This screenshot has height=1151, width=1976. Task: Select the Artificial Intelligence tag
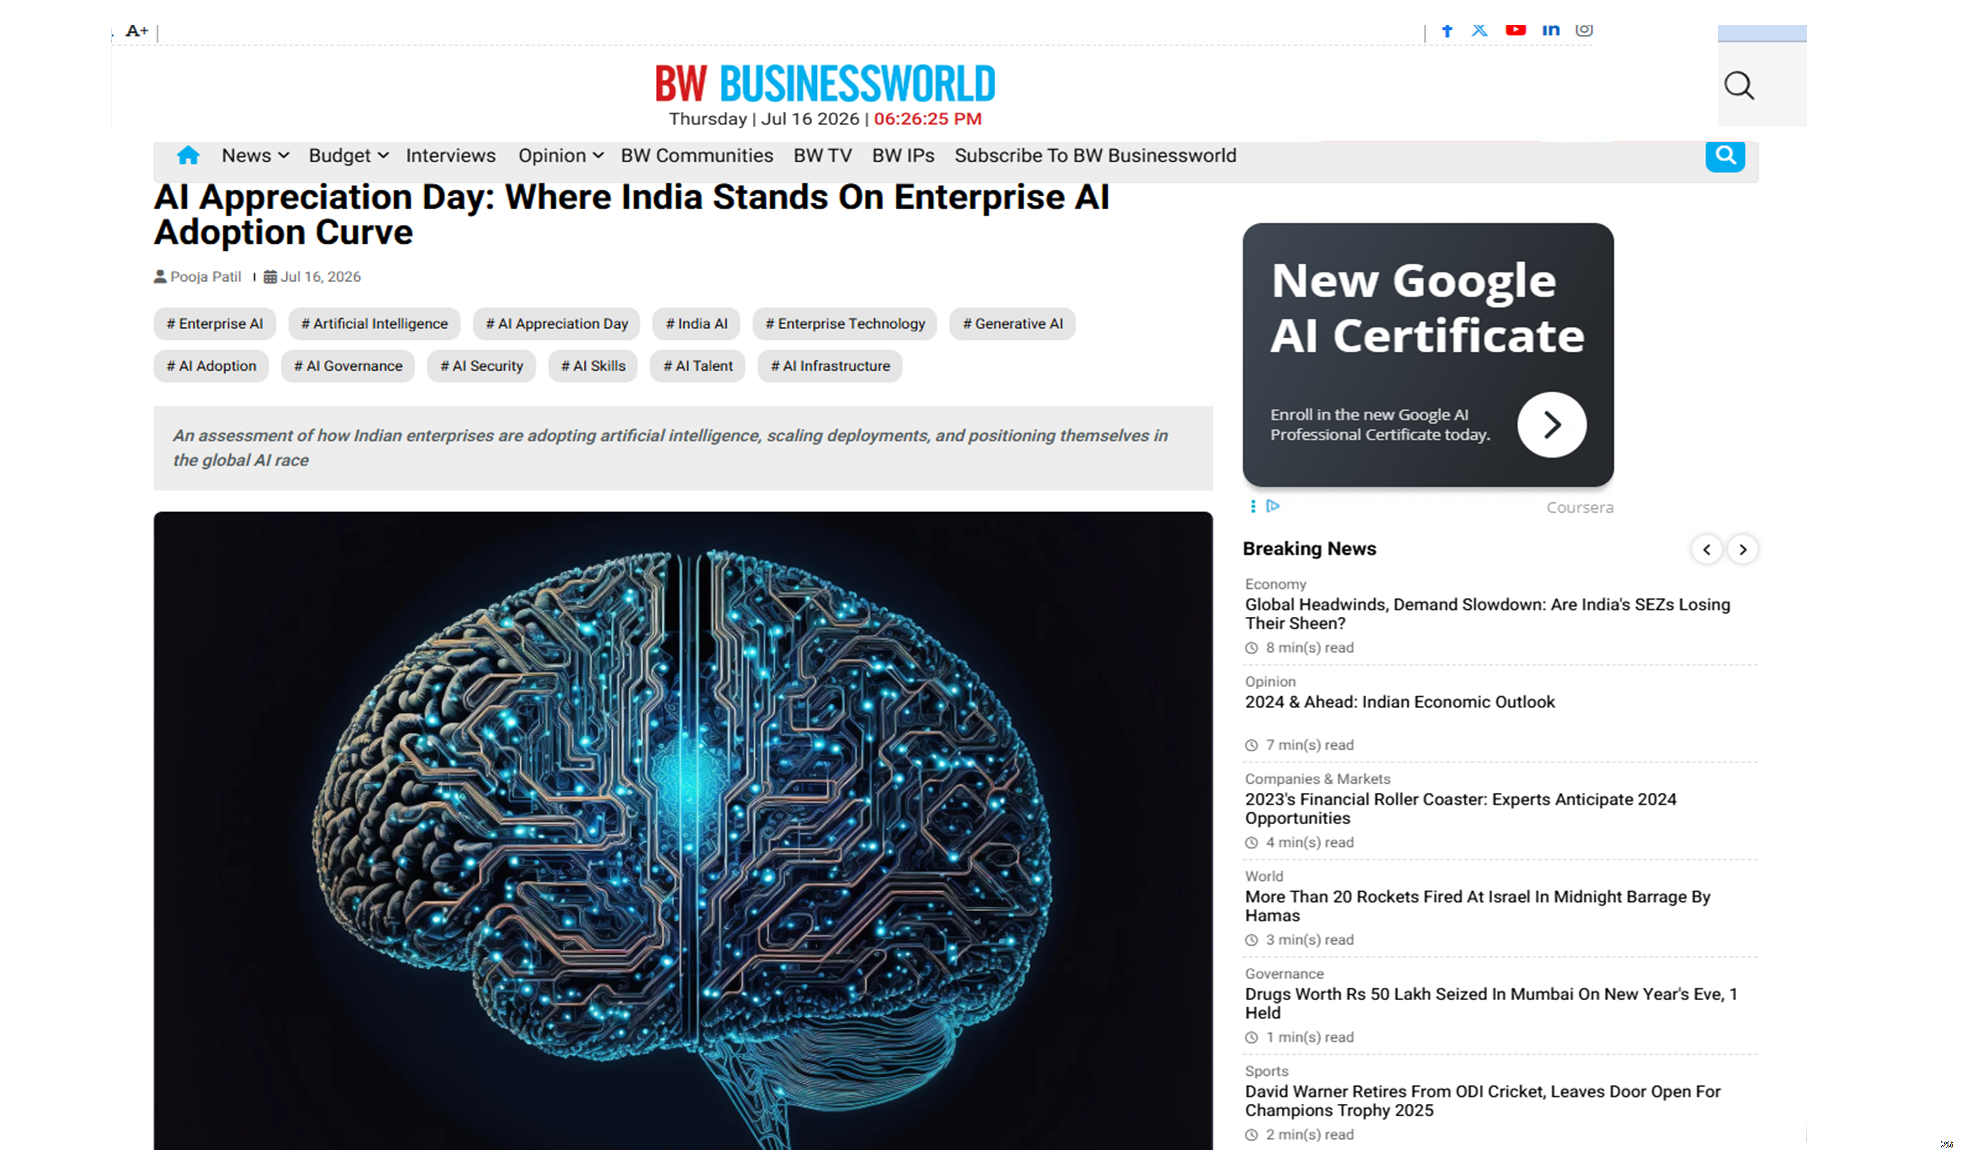(375, 324)
